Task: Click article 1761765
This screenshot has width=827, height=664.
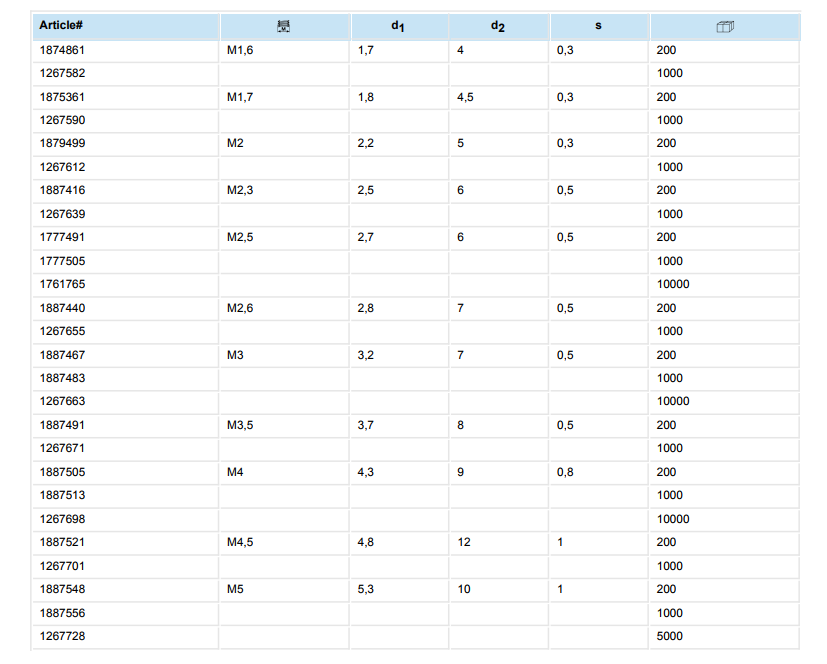Action: click(x=64, y=284)
